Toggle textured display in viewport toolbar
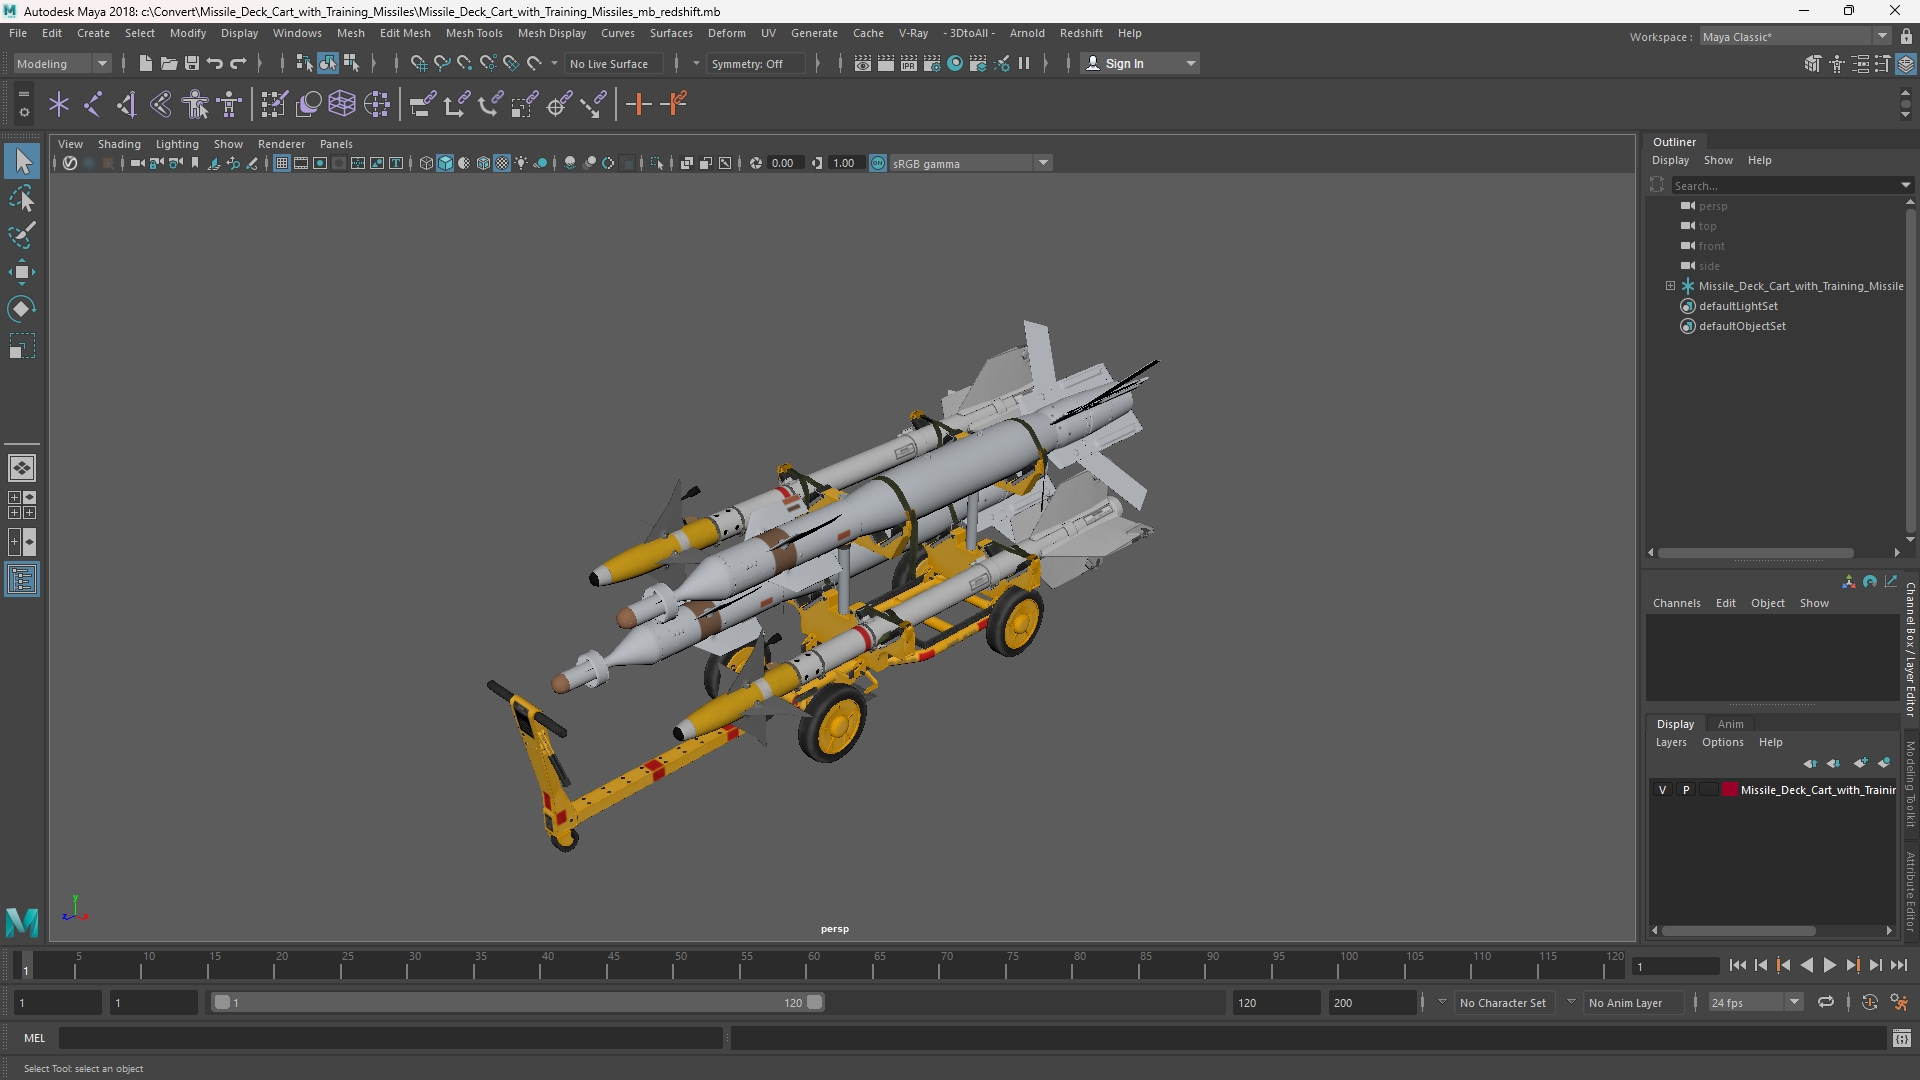1920x1080 pixels. [x=502, y=163]
